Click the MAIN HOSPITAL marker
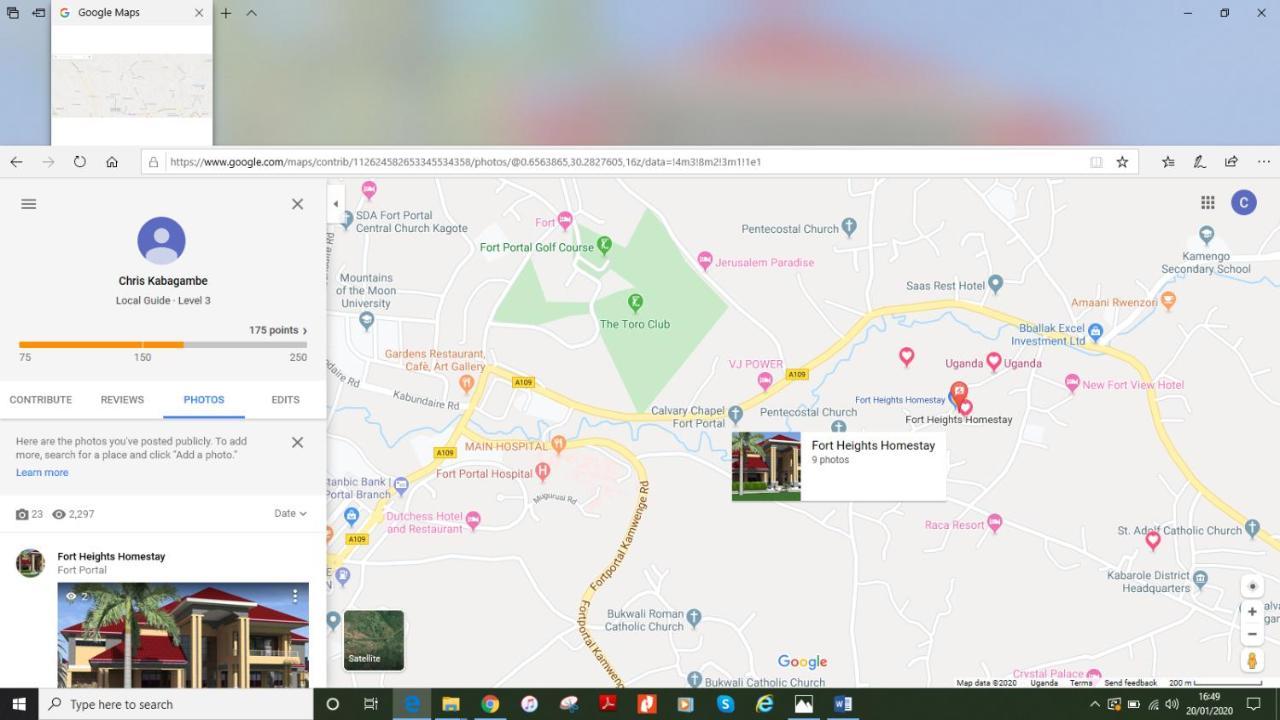1280x720 pixels. pos(559,444)
